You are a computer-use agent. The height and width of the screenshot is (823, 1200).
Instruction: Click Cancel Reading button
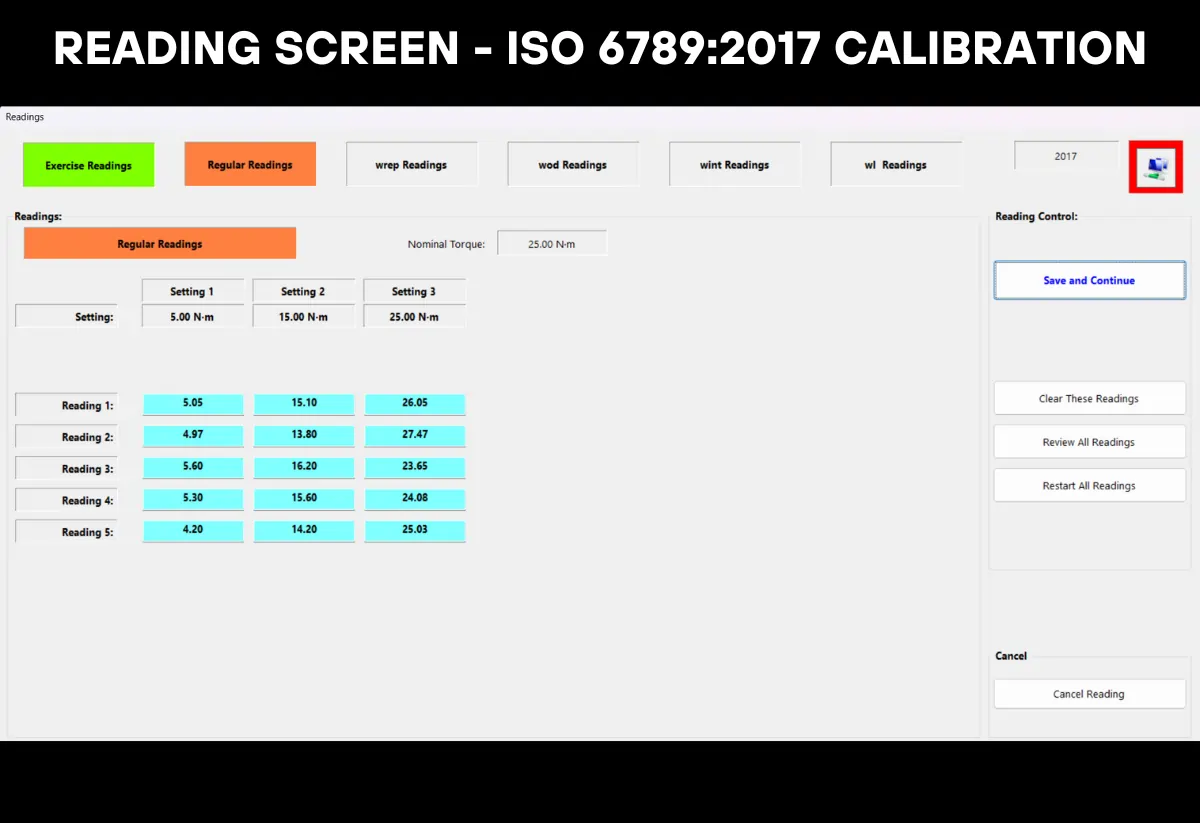(1089, 694)
